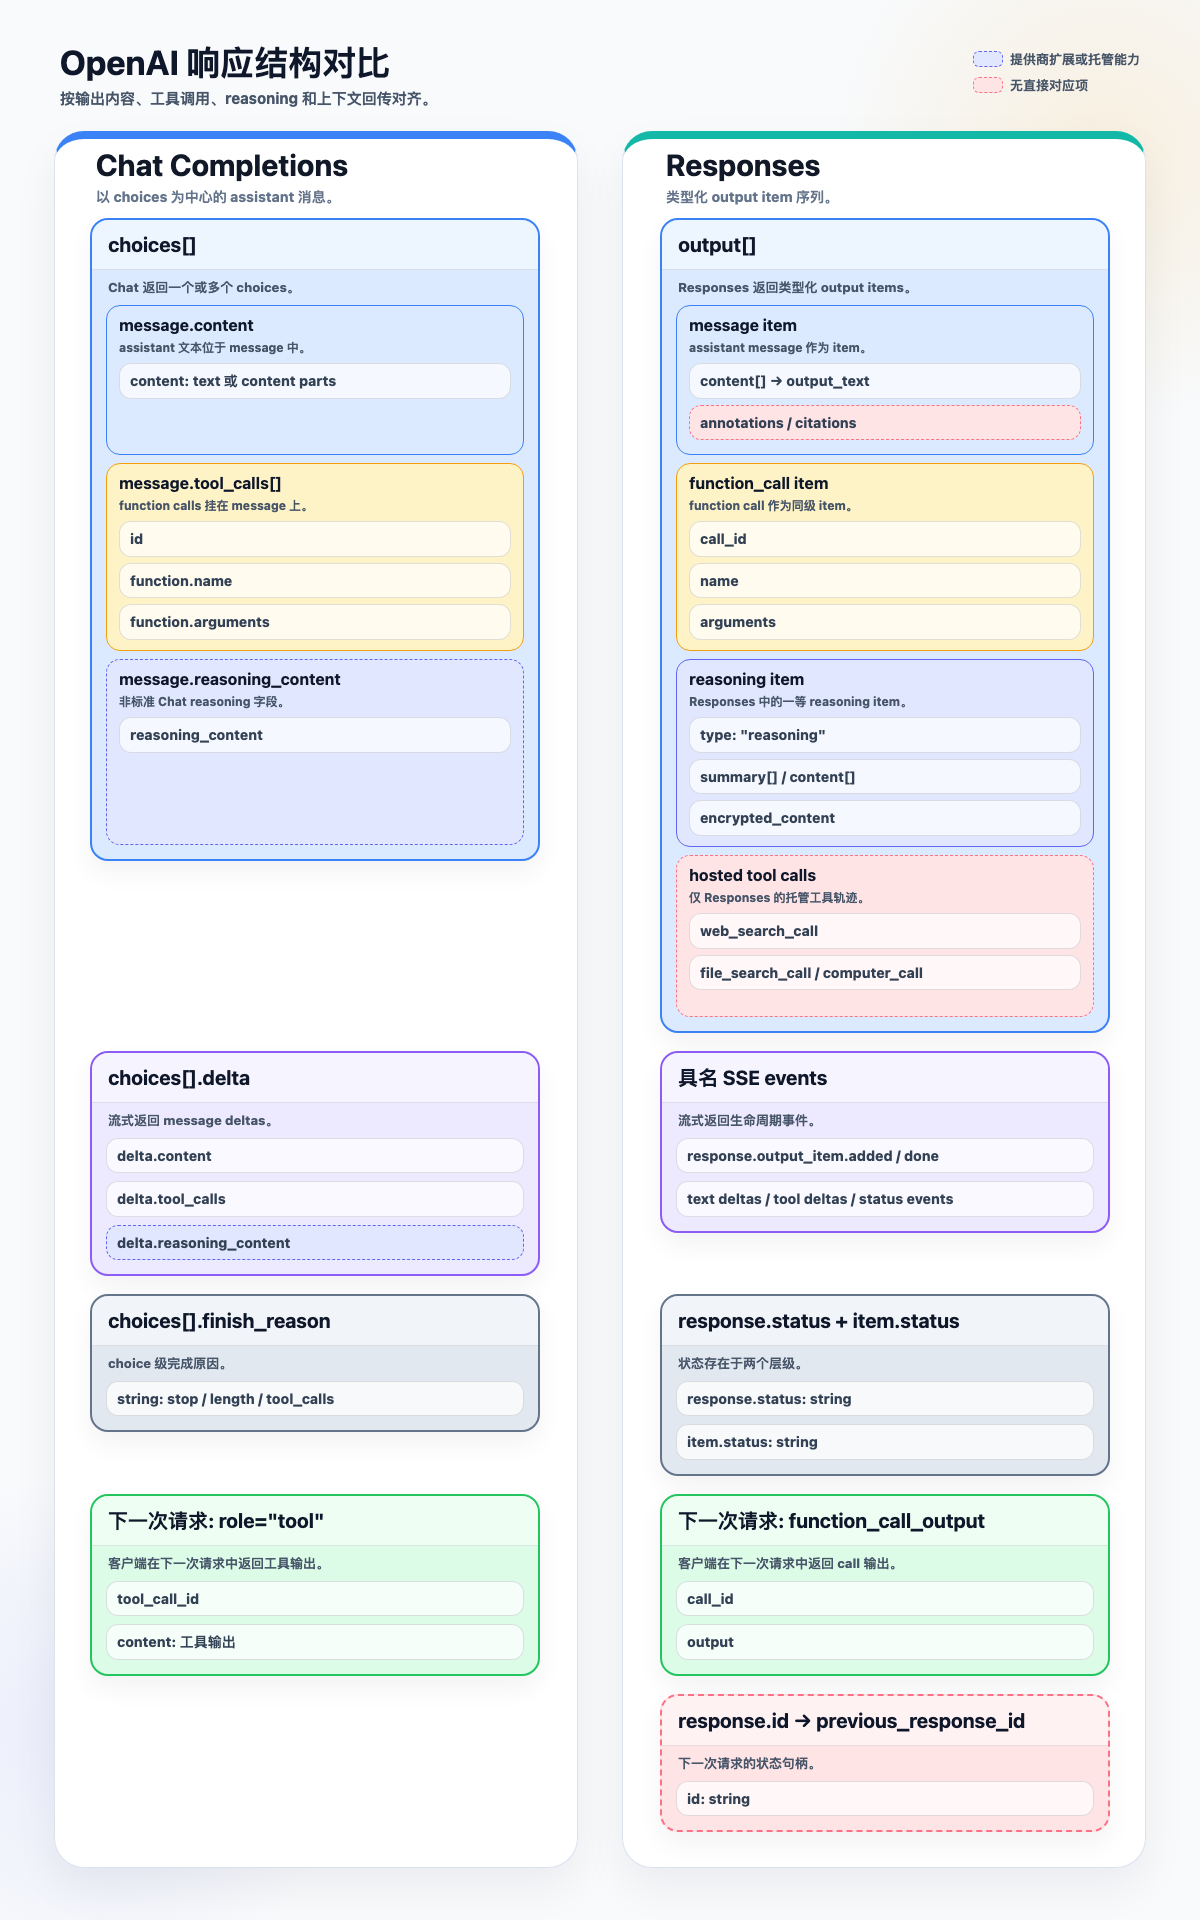Select 'file_search_call / computer_call' row
The height and width of the screenshot is (1920, 1200).
pyautogui.click(x=885, y=973)
